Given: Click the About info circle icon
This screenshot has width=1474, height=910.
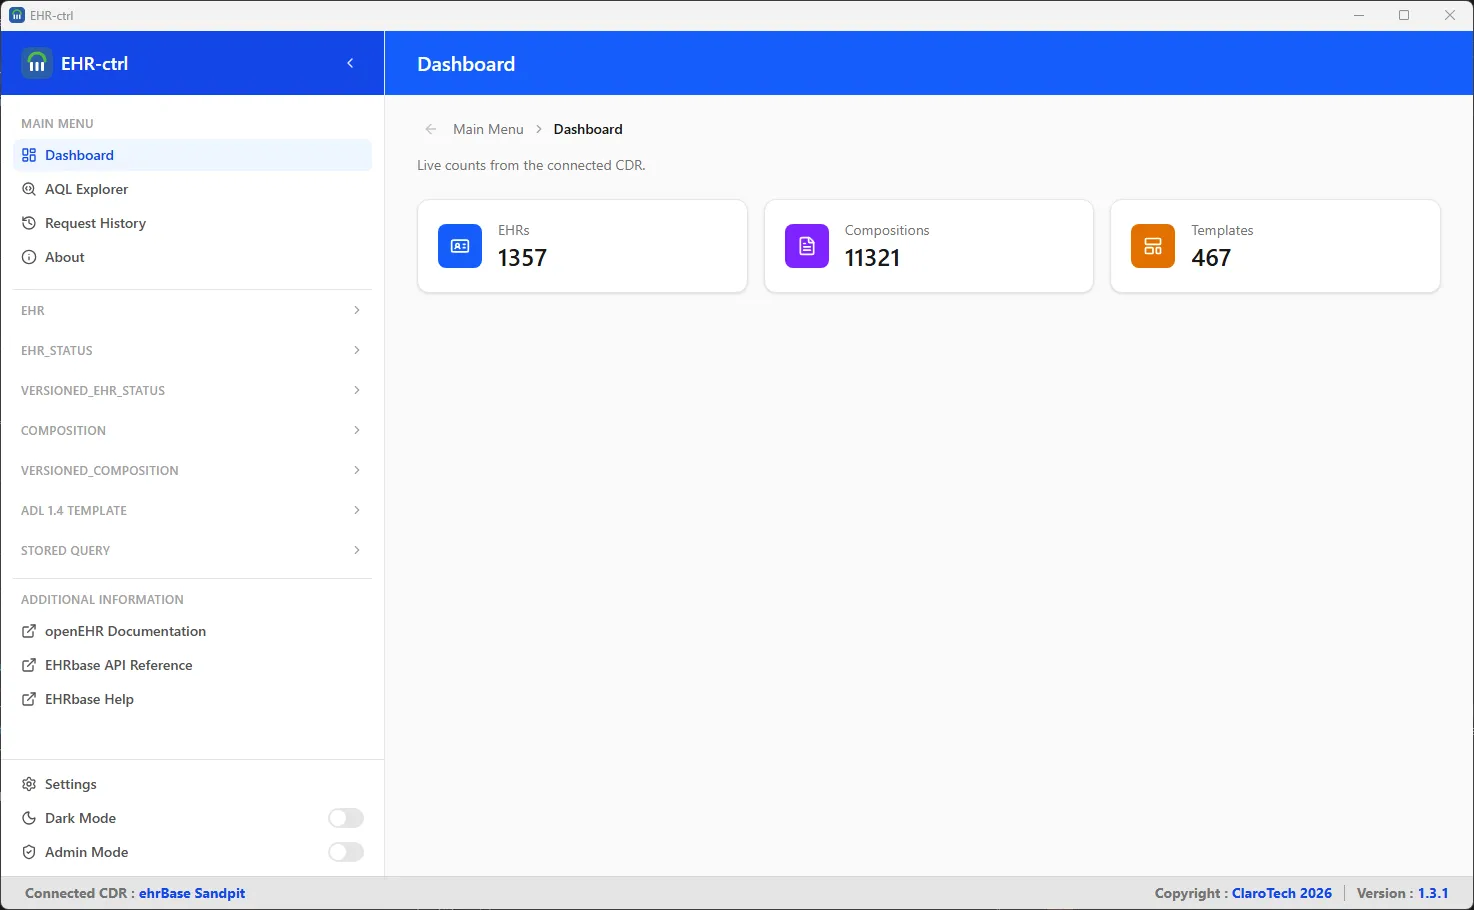Looking at the screenshot, I should [x=29, y=257].
